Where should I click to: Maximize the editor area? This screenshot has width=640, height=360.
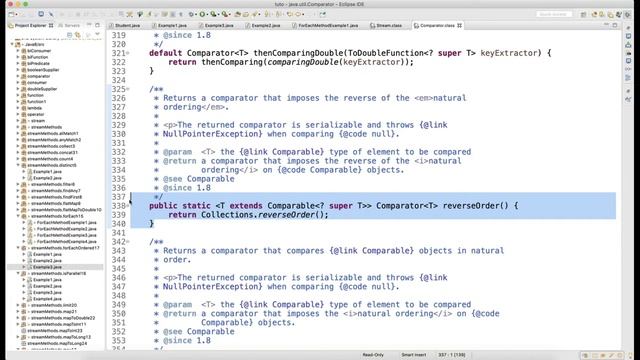point(615,25)
